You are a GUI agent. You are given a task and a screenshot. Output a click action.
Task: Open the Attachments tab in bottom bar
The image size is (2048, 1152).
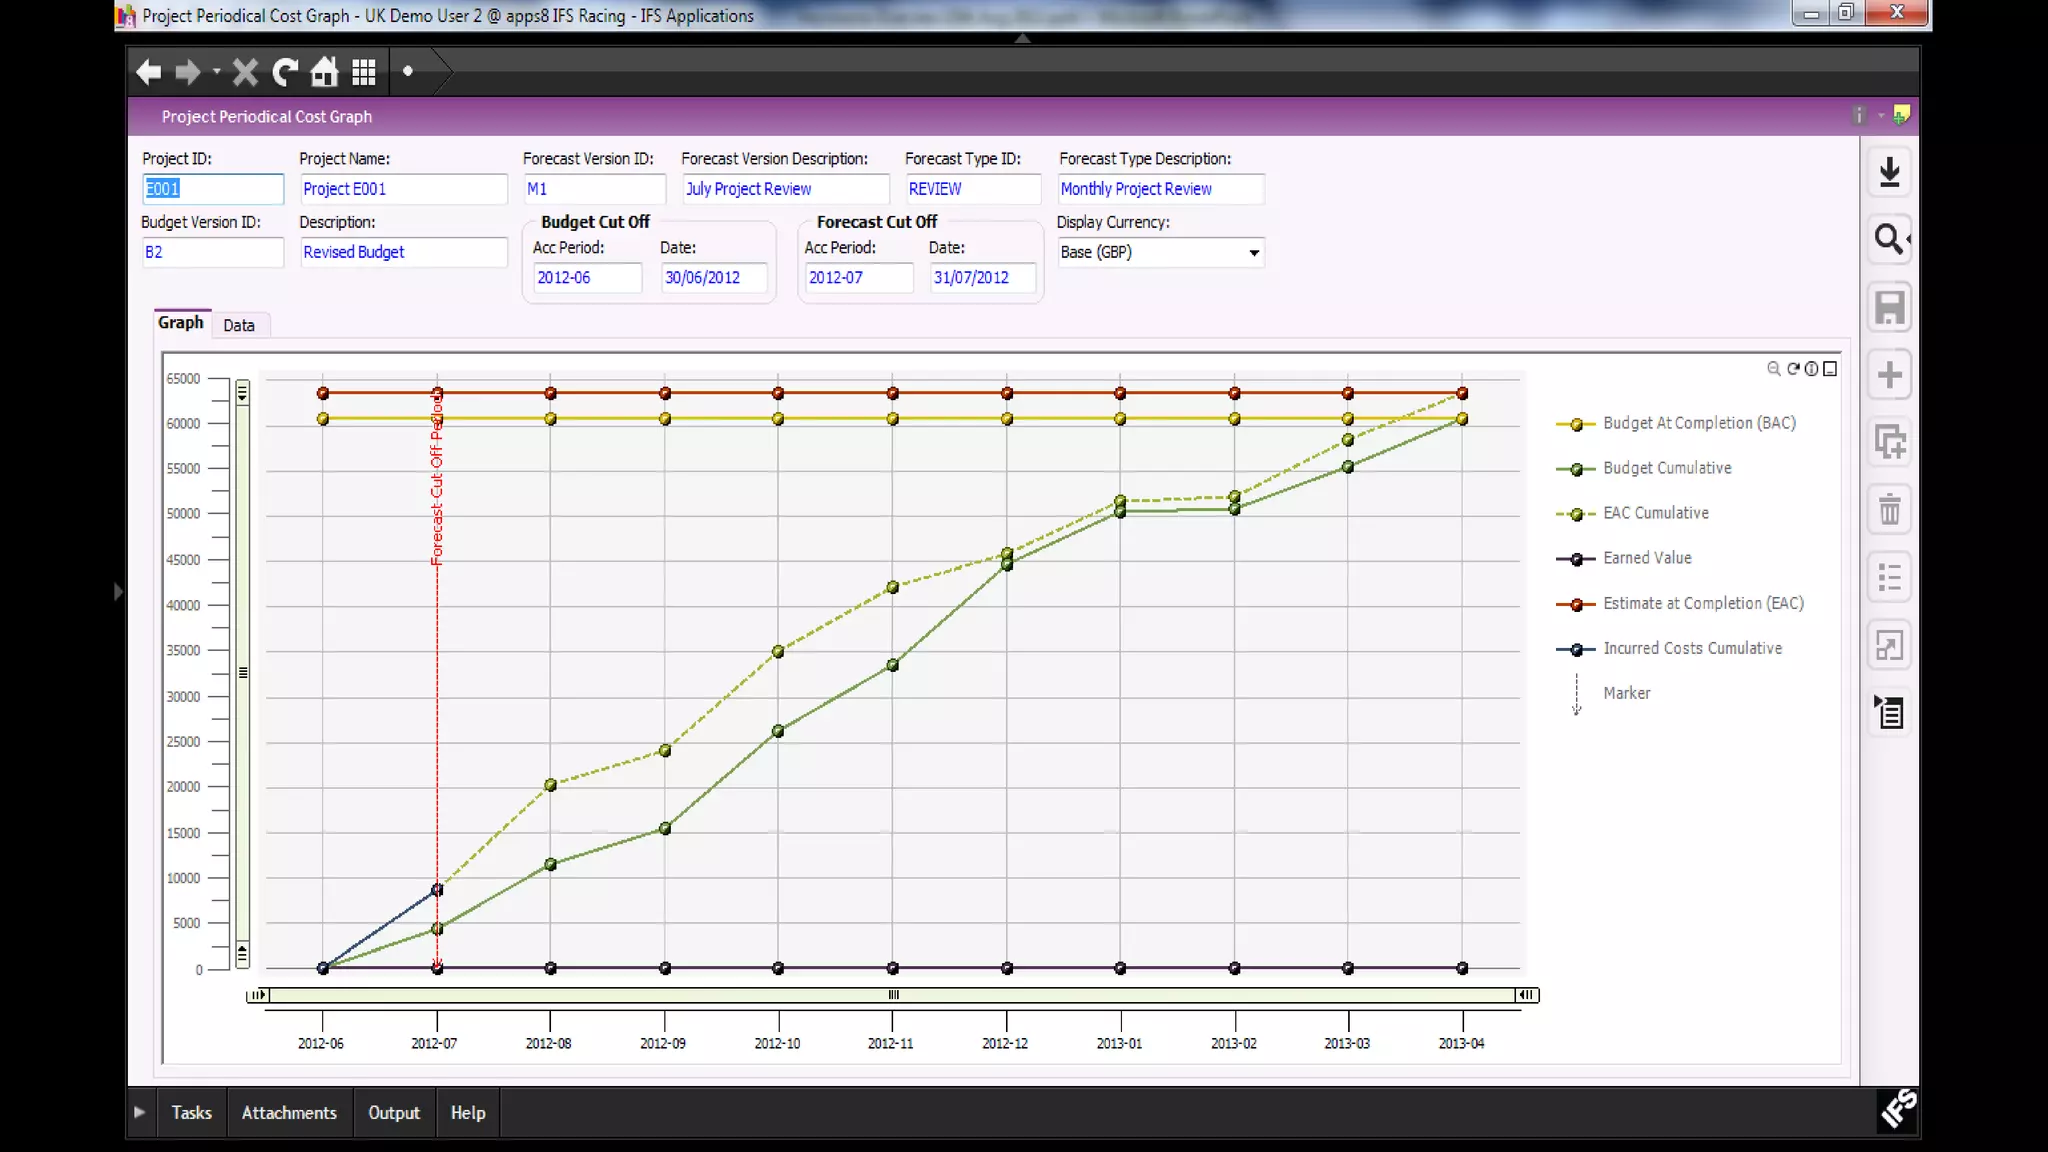click(289, 1113)
